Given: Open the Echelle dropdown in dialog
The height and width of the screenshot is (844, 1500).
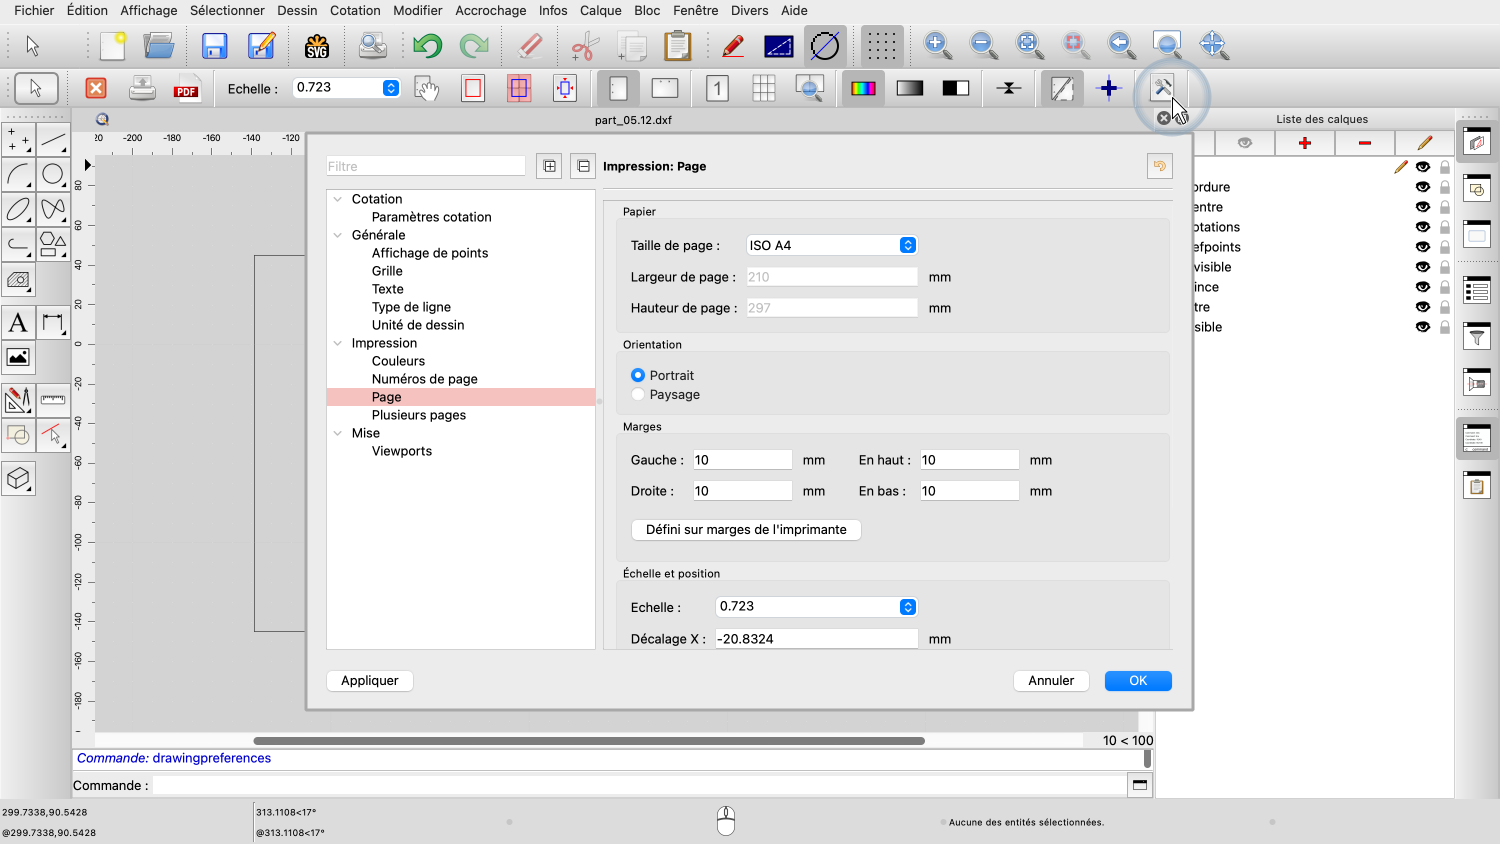Looking at the screenshot, I should tap(907, 607).
